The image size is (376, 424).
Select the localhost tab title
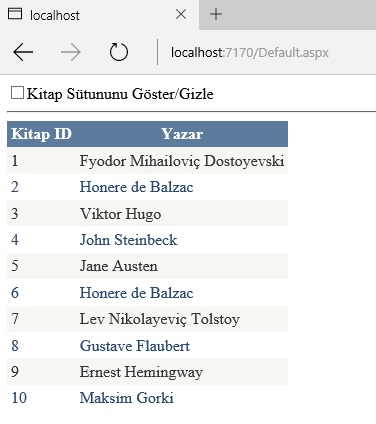click(55, 15)
